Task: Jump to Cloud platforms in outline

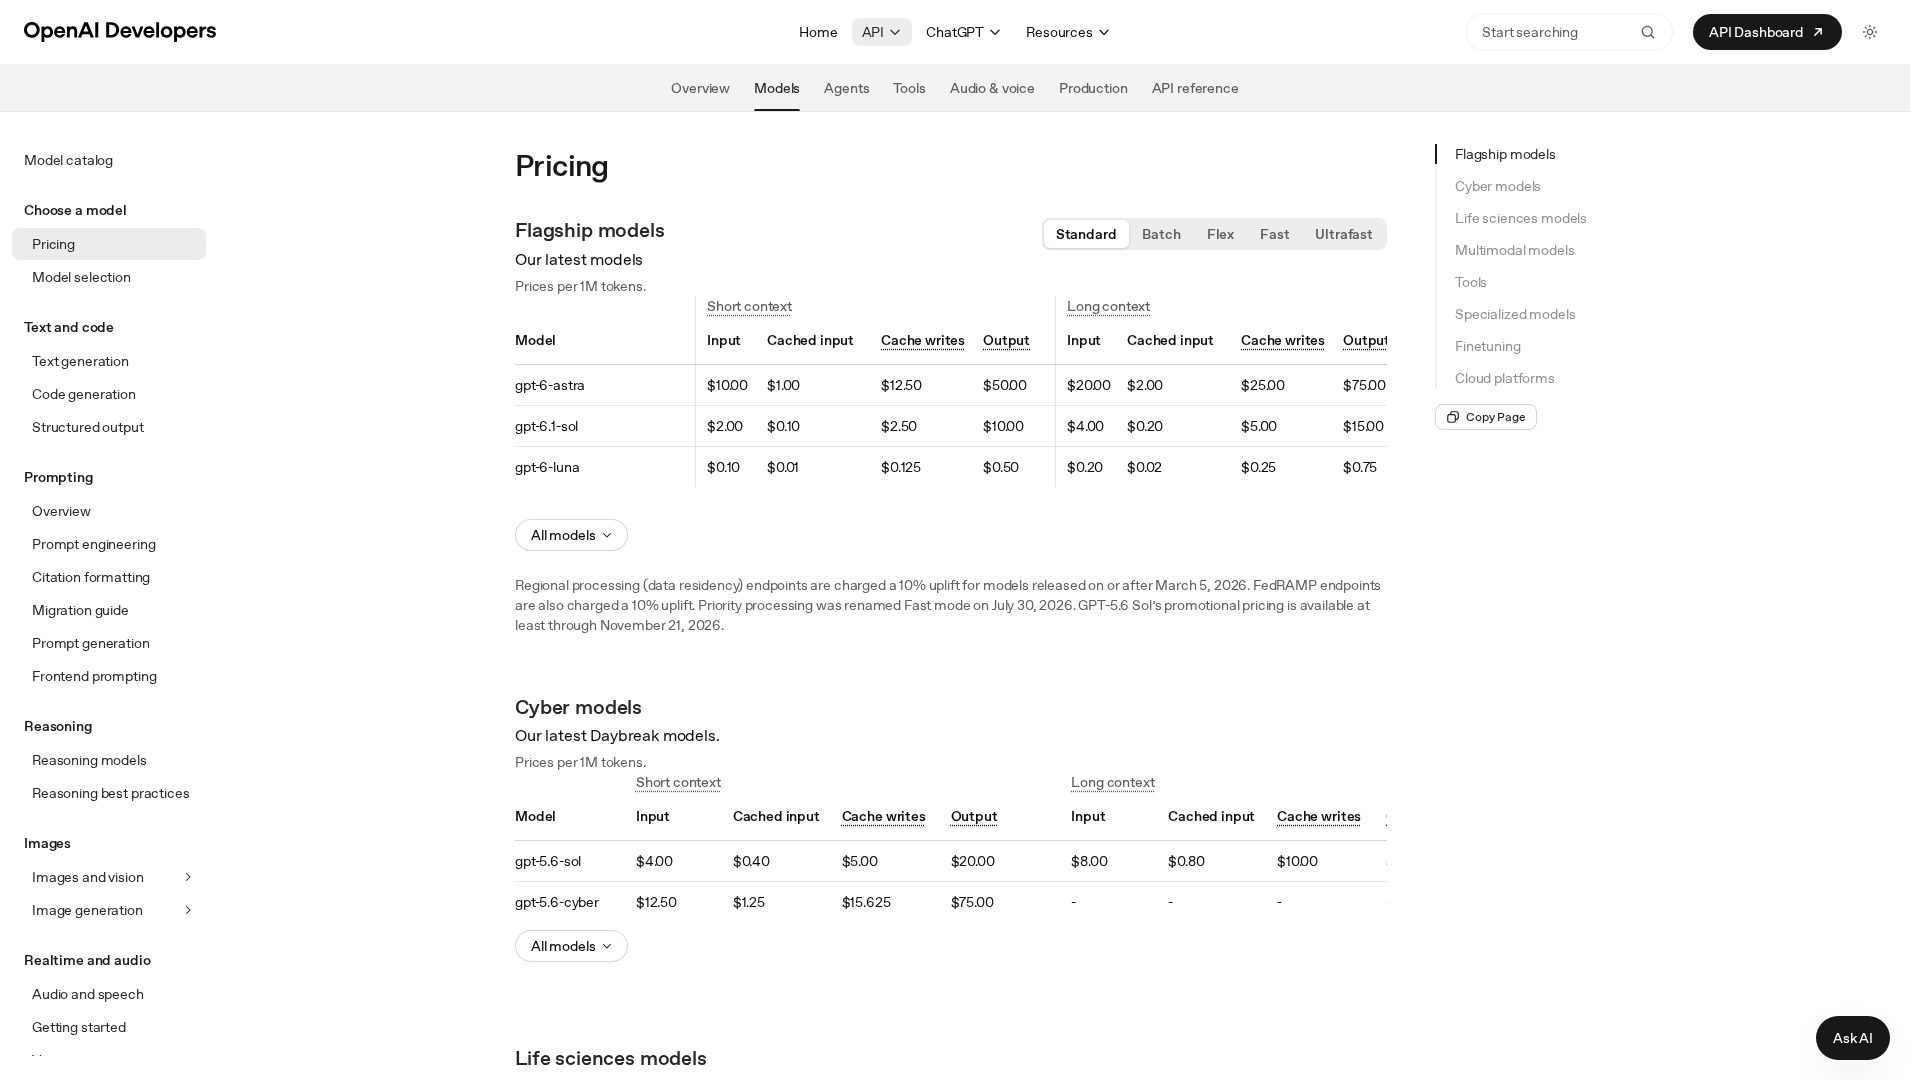Action: click(1504, 378)
